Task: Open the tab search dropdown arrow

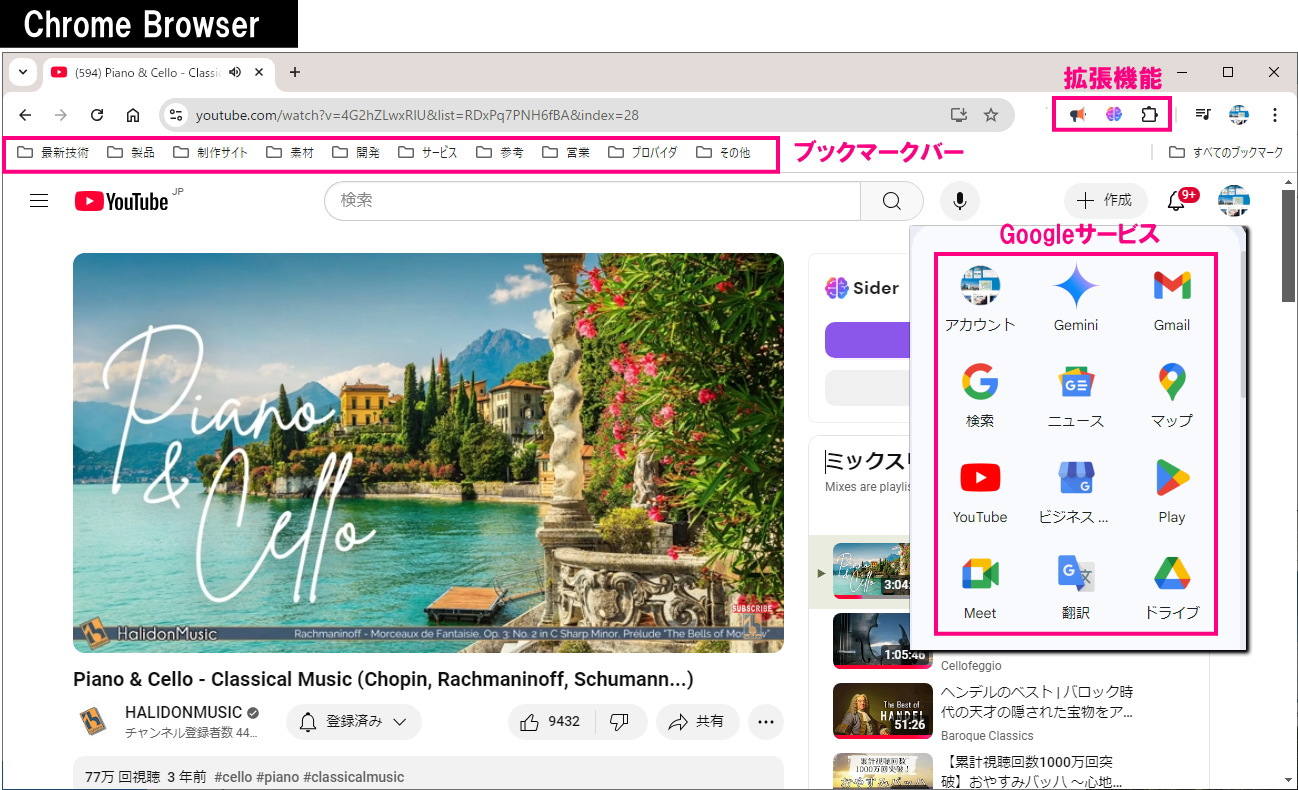Action: point(22,72)
